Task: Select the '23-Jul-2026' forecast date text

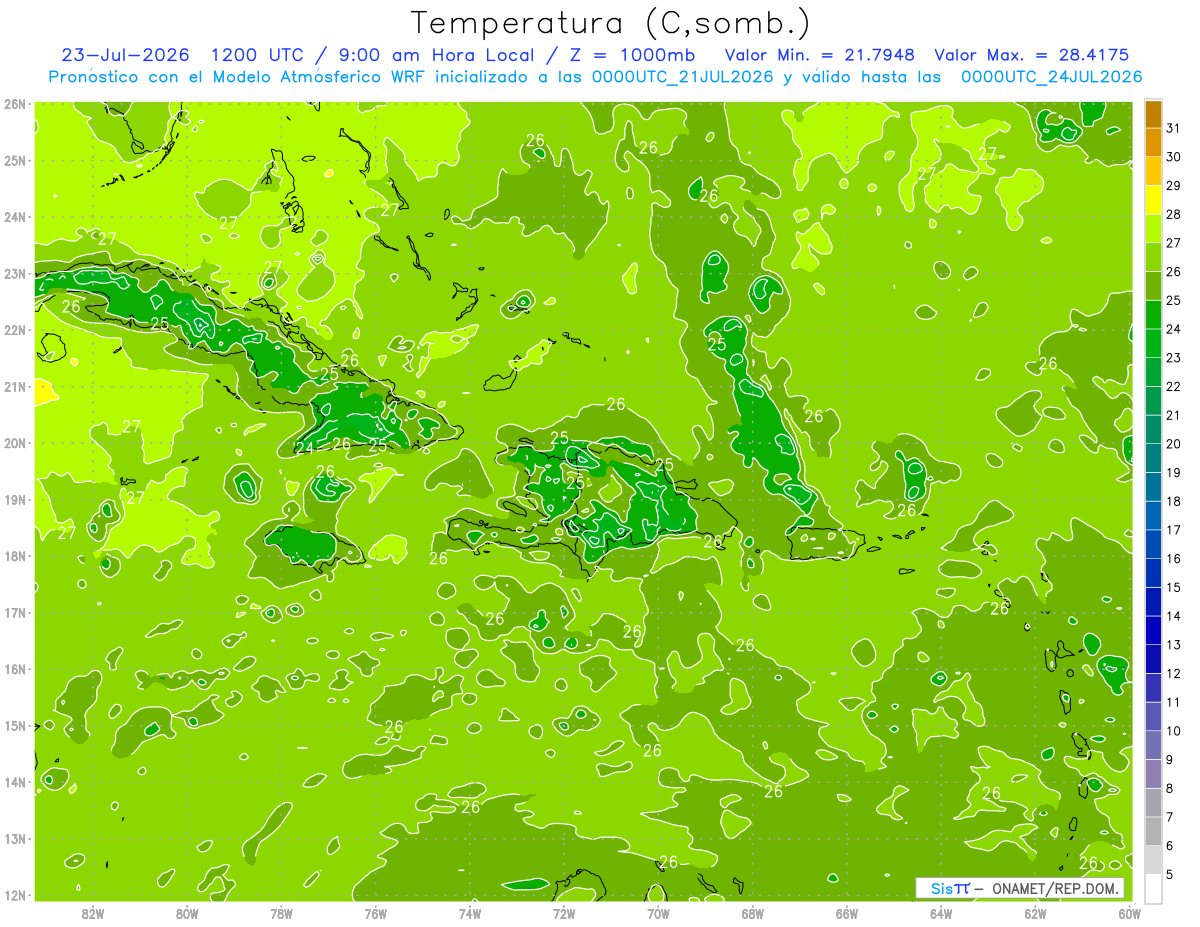Action: click(126, 55)
